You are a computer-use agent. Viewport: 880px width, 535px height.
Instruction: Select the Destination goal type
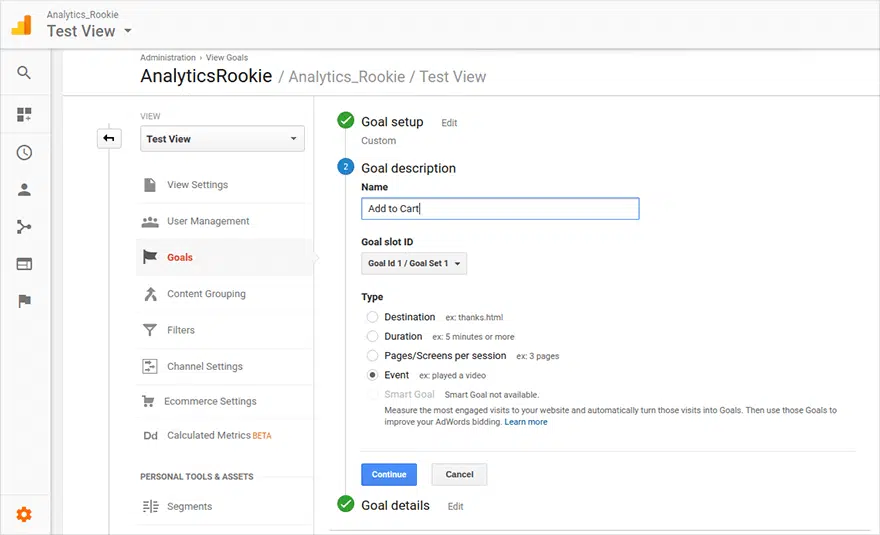373,317
